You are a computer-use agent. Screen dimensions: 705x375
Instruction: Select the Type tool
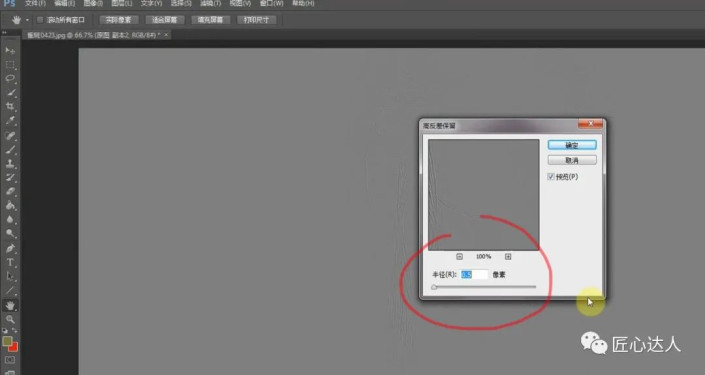click(10, 262)
